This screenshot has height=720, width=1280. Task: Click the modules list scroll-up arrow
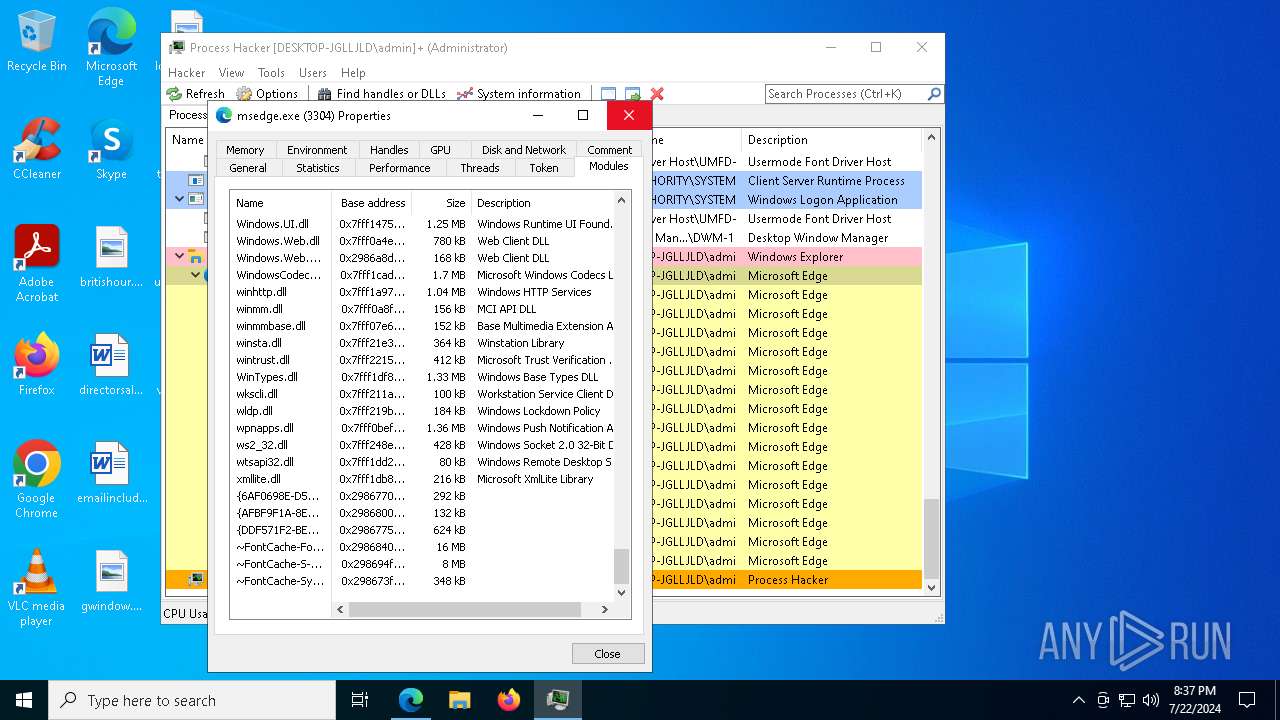pyautogui.click(x=621, y=200)
